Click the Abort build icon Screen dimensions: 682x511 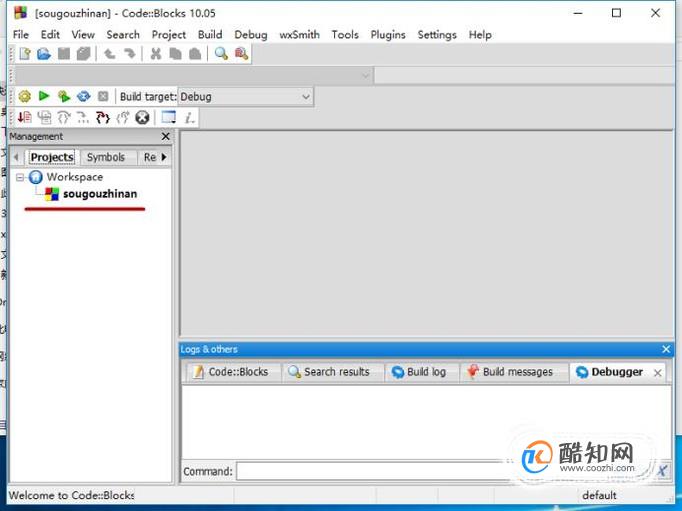tap(103, 96)
